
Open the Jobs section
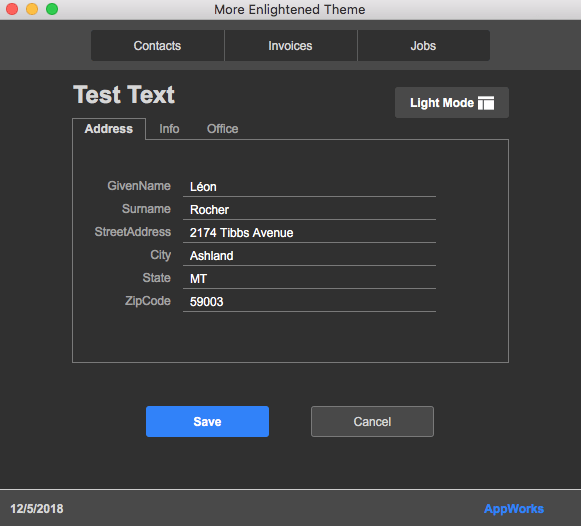pos(424,46)
